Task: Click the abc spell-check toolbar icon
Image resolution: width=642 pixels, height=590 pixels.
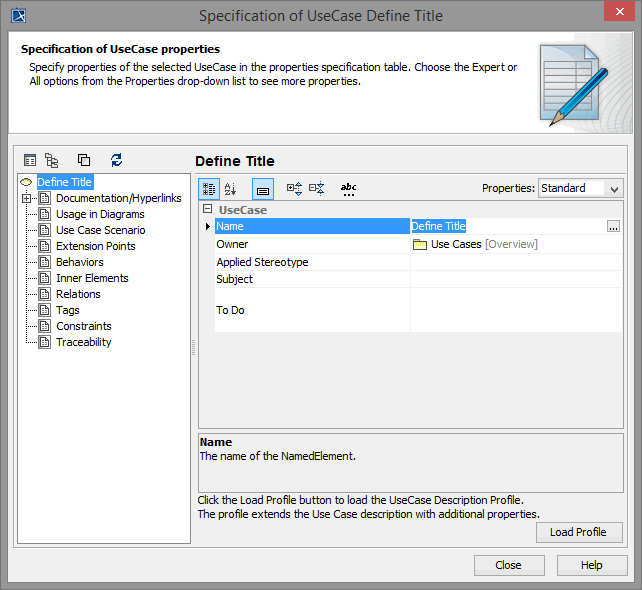Action: pyautogui.click(x=348, y=188)
